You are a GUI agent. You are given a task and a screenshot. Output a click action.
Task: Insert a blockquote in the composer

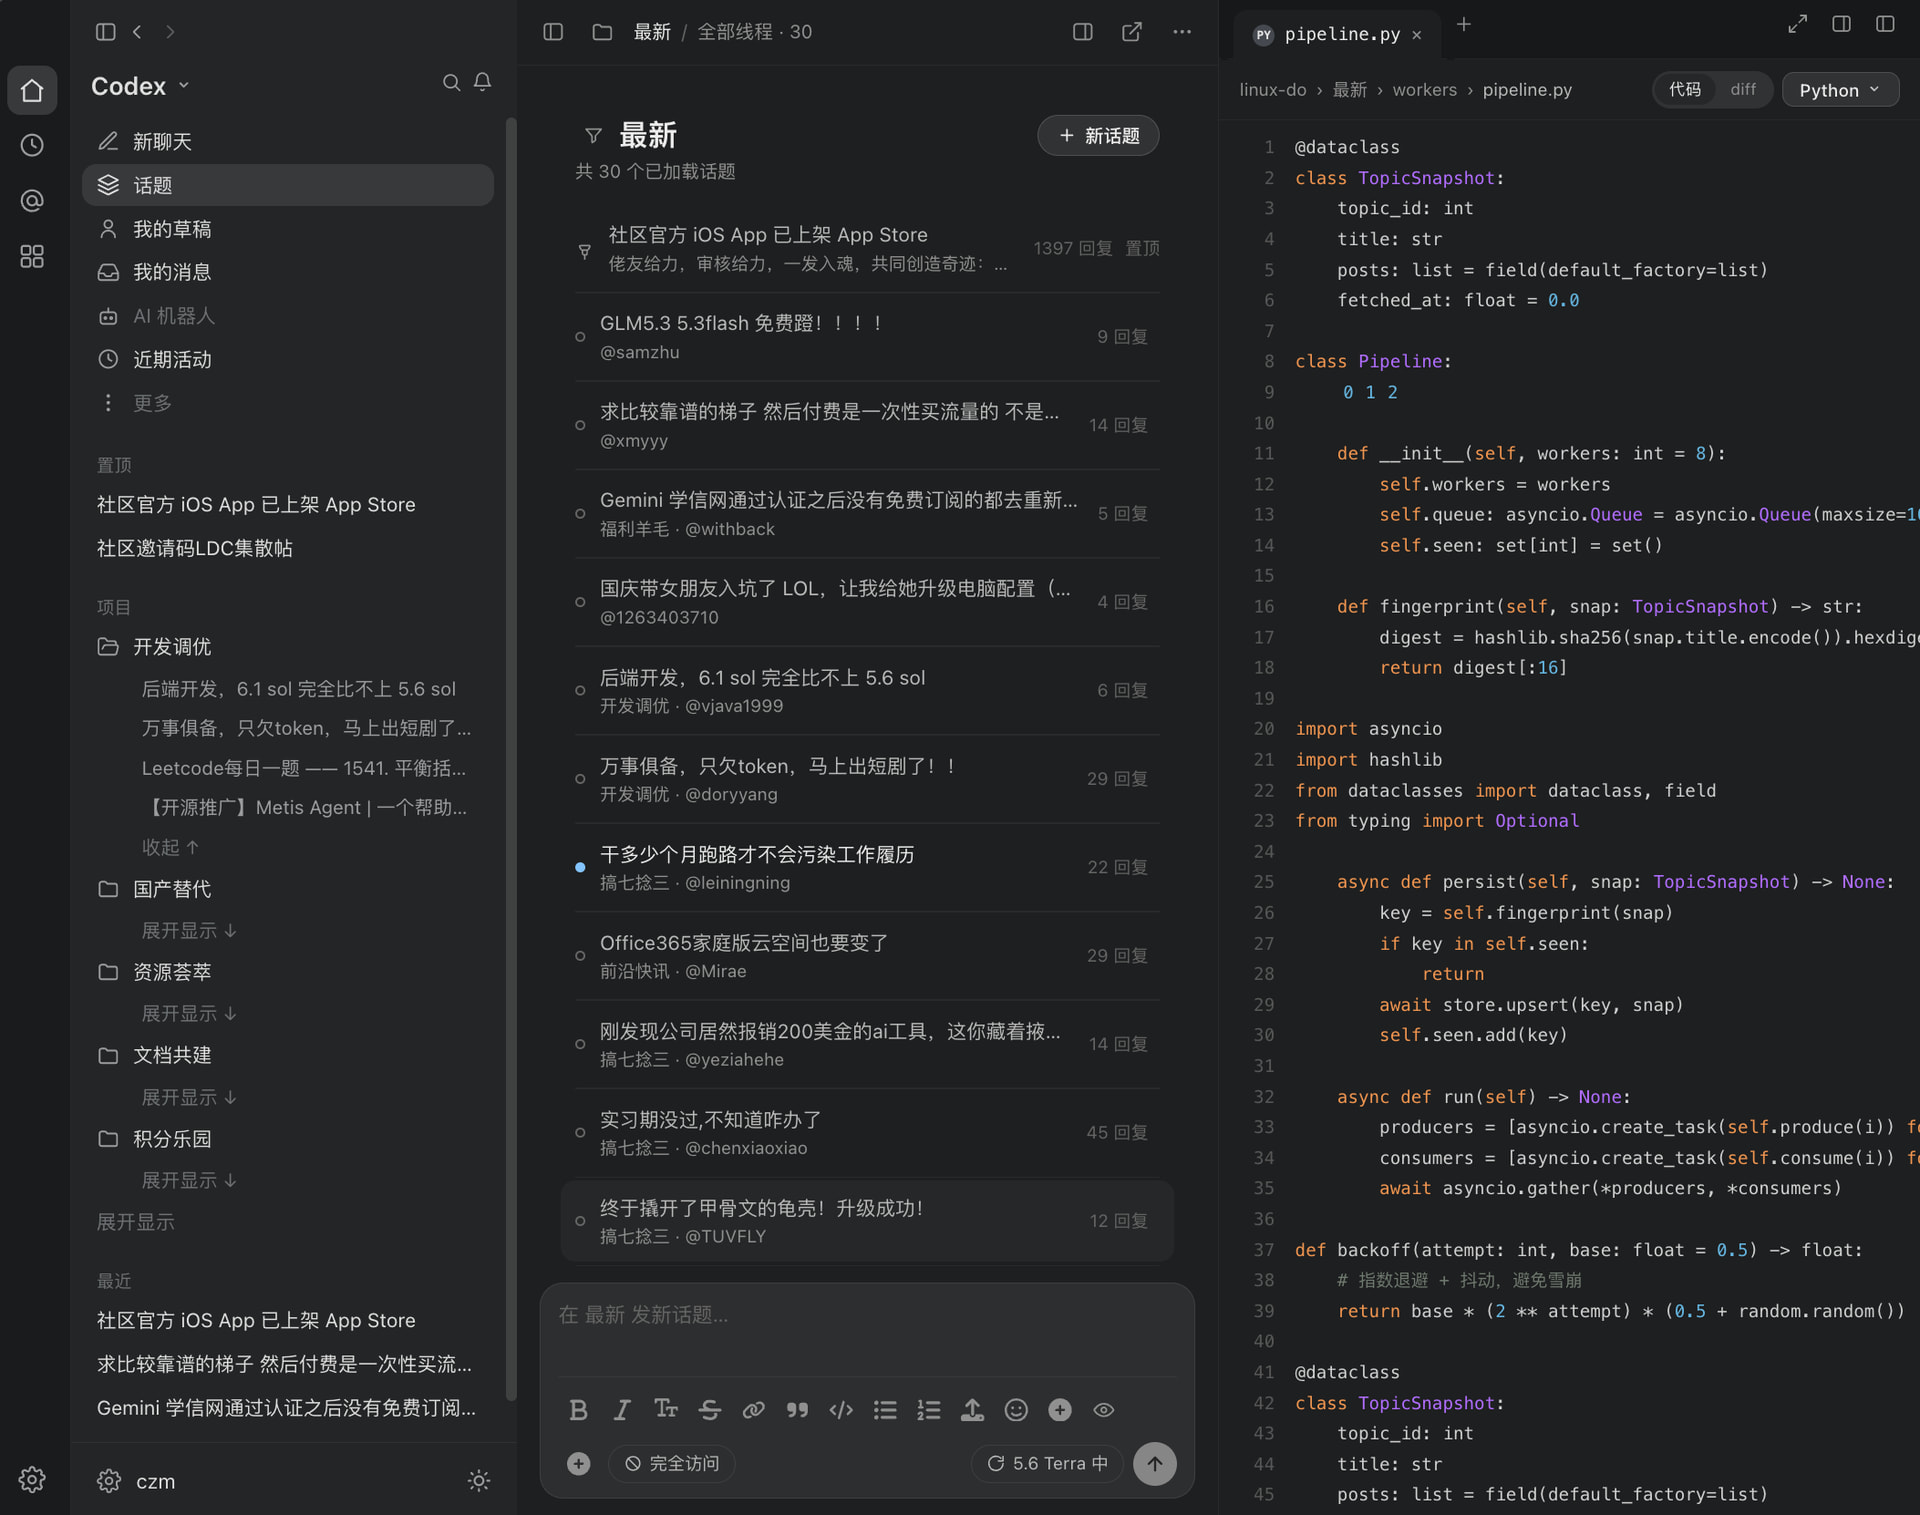(x=797, y=1410)
